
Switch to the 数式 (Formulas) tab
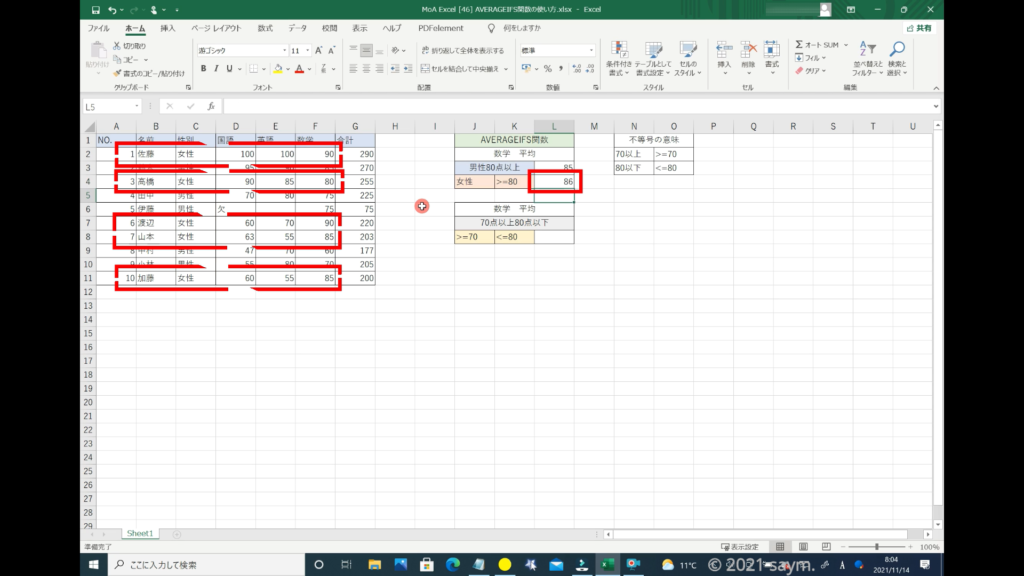click(x=265, y=29)
